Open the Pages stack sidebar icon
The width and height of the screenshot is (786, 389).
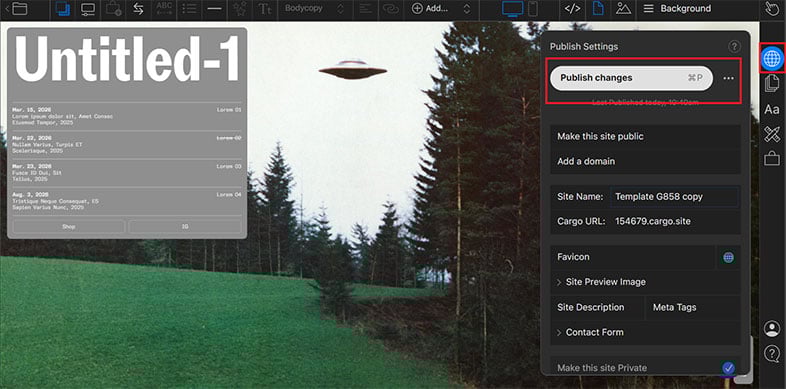tap(772, 83)
